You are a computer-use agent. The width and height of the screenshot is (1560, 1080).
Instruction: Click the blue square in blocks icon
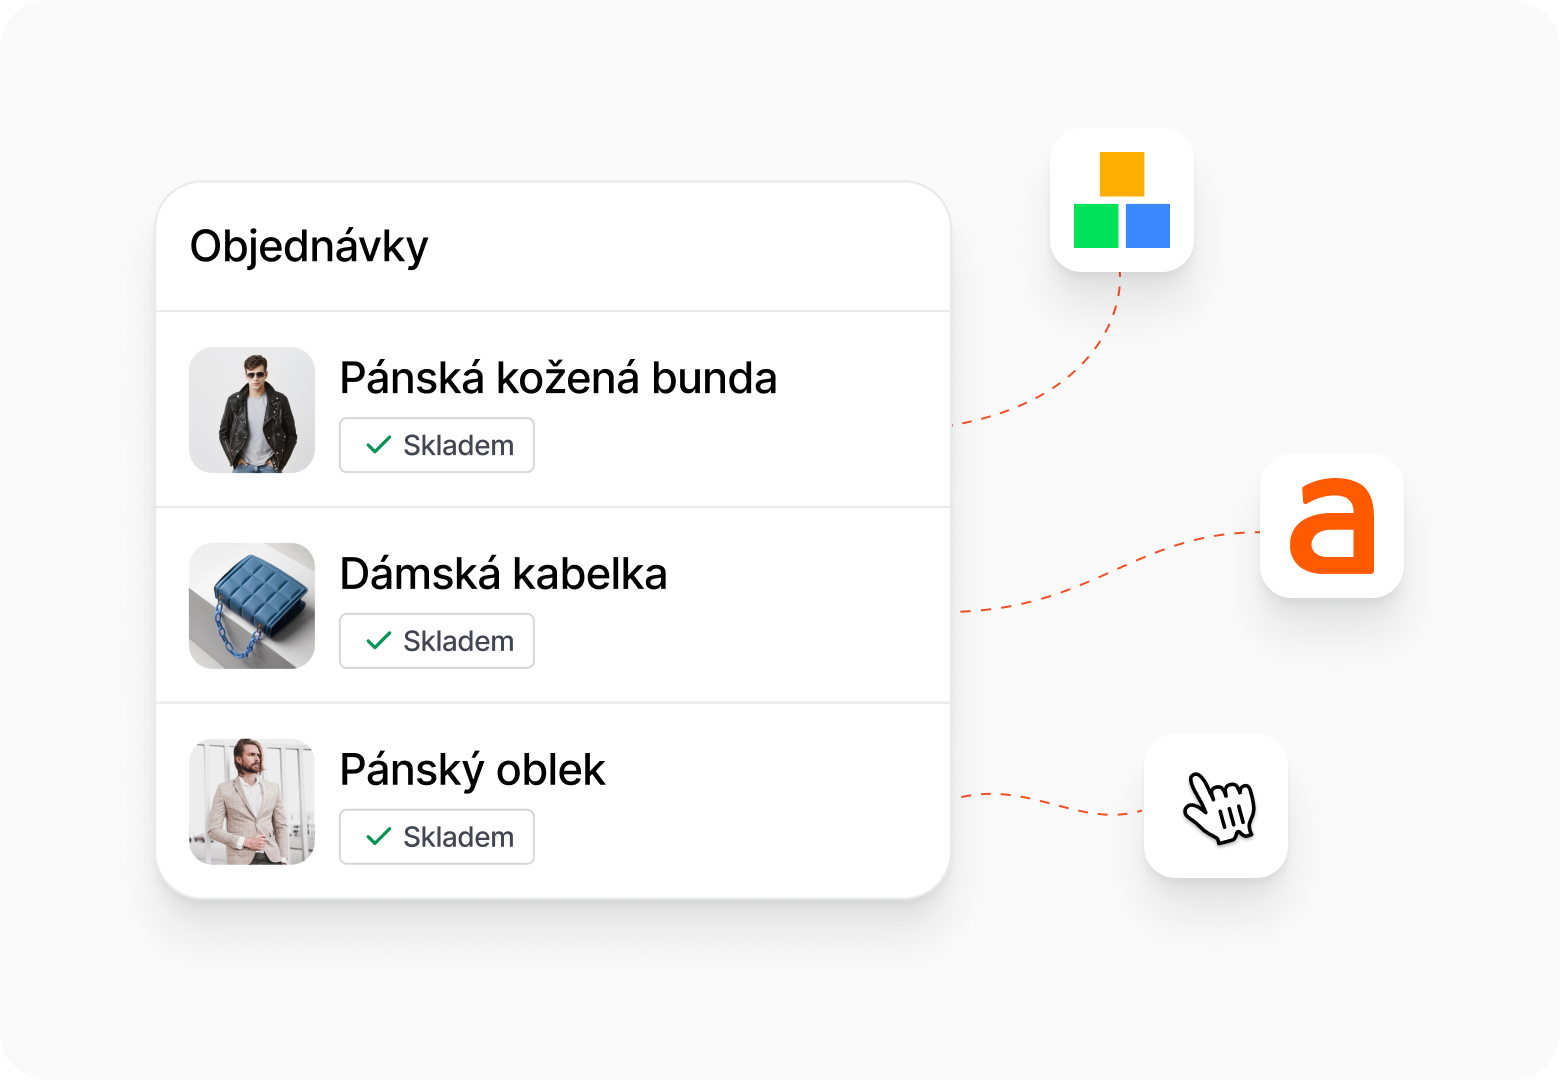pyautogui.click(x=1148, y=226)
